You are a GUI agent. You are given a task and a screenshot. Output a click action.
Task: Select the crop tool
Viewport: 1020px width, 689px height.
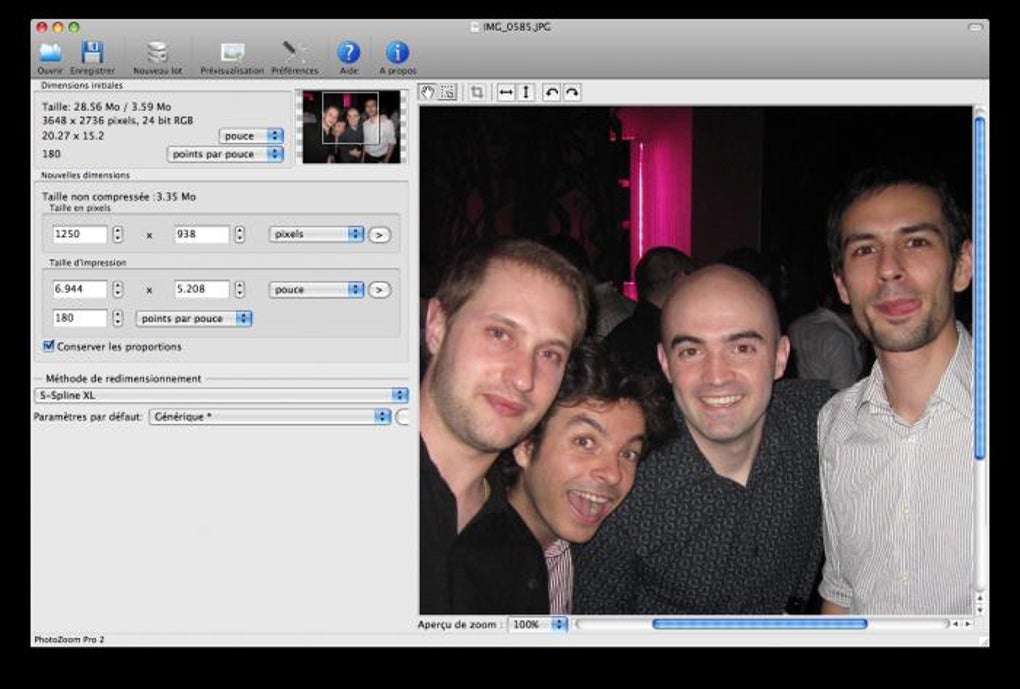477,92
